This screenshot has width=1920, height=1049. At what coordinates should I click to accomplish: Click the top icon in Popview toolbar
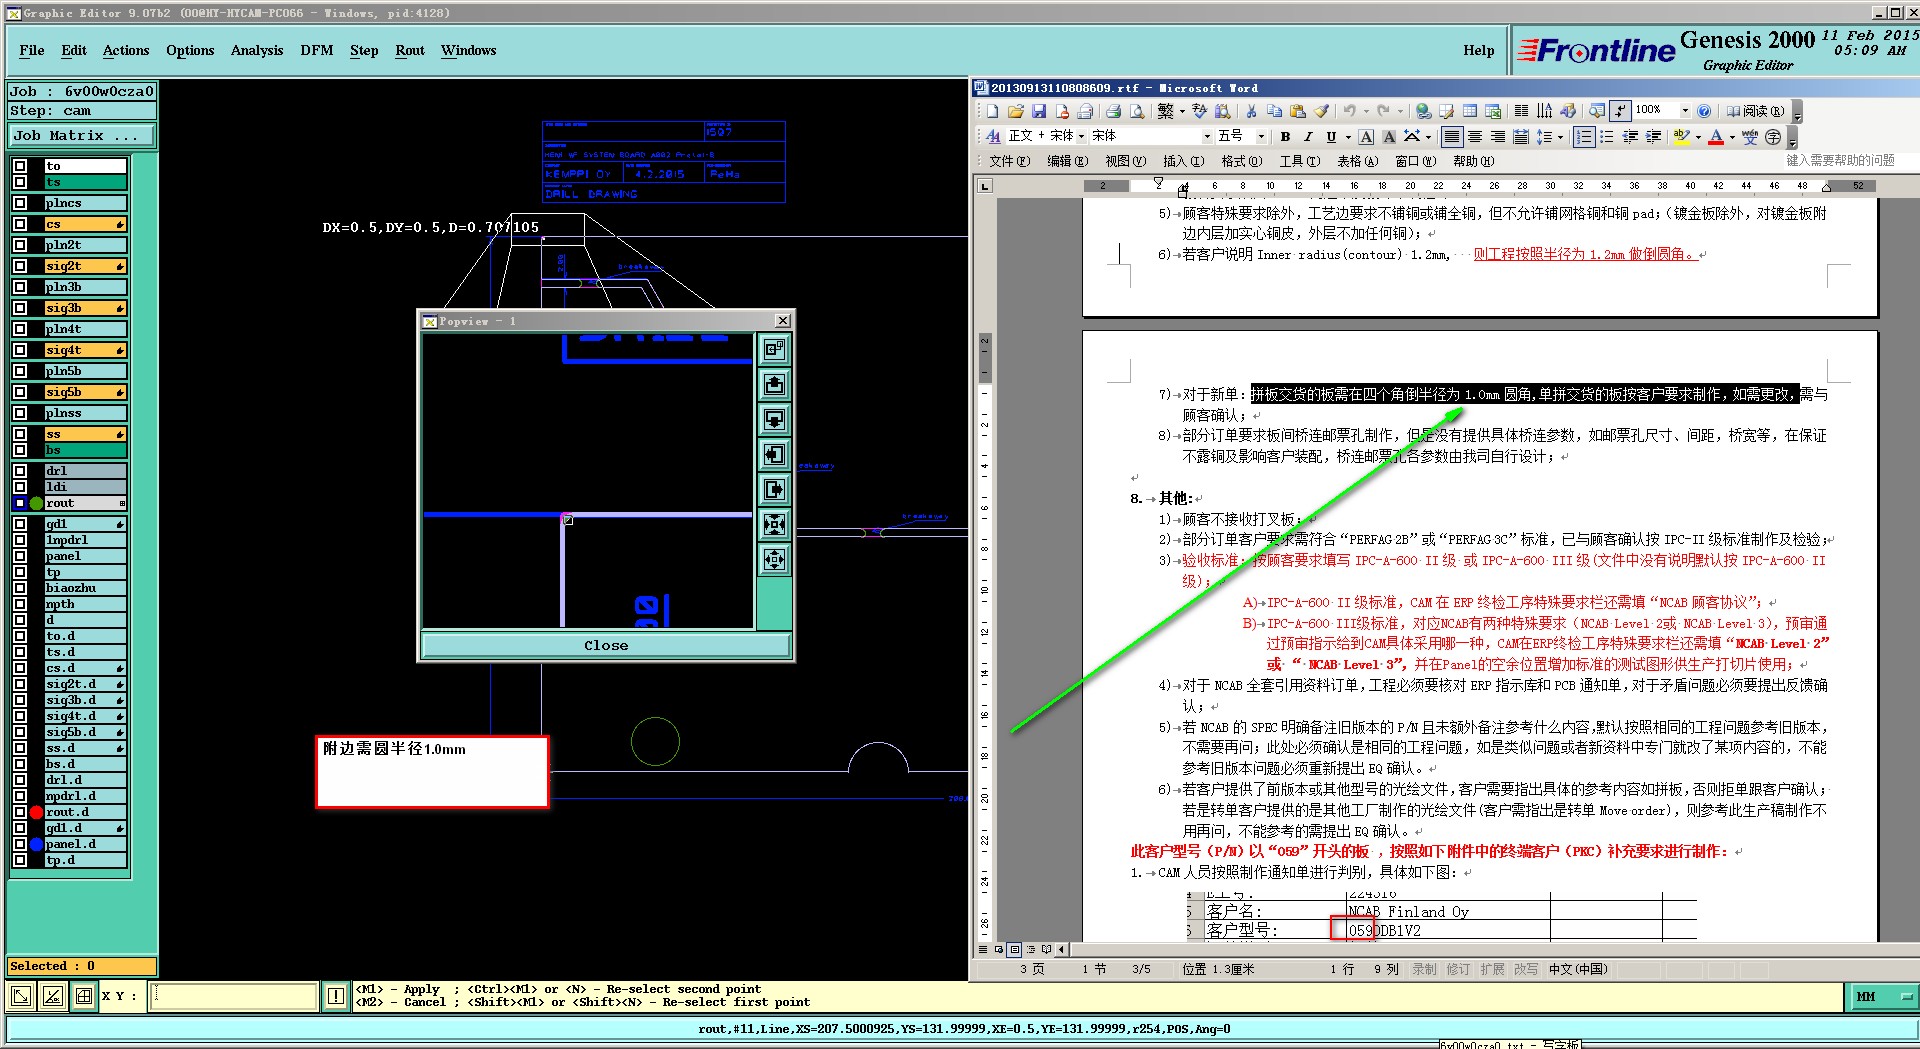774,349
